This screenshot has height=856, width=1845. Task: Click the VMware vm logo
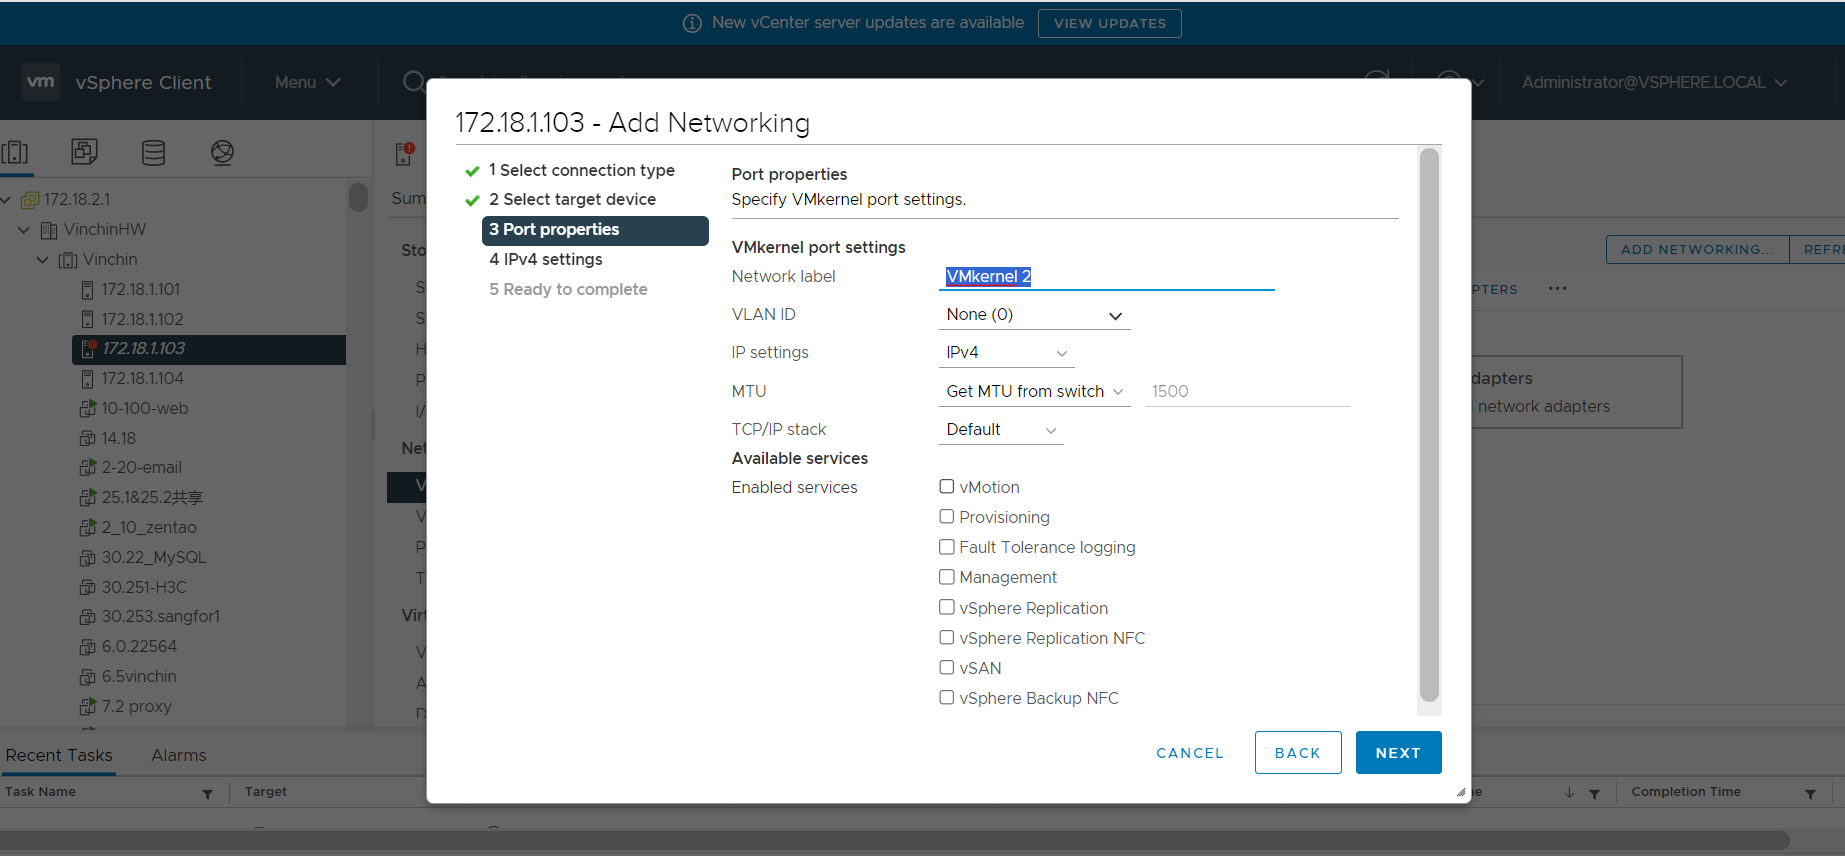40,82
